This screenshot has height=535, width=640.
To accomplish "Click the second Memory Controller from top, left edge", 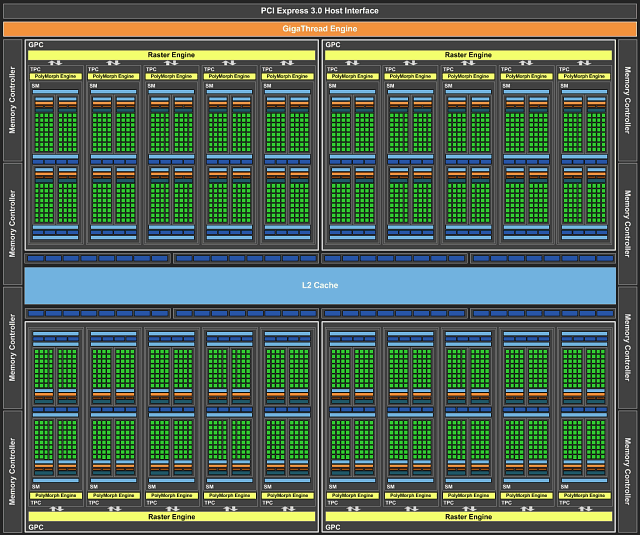I will point(12,223).
